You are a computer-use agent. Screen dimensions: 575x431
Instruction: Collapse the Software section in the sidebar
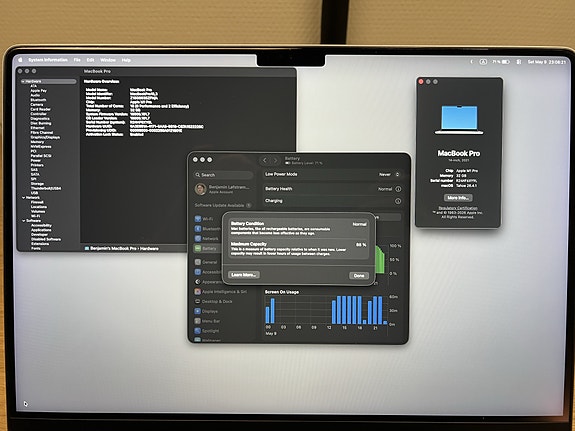click(23, 221)
